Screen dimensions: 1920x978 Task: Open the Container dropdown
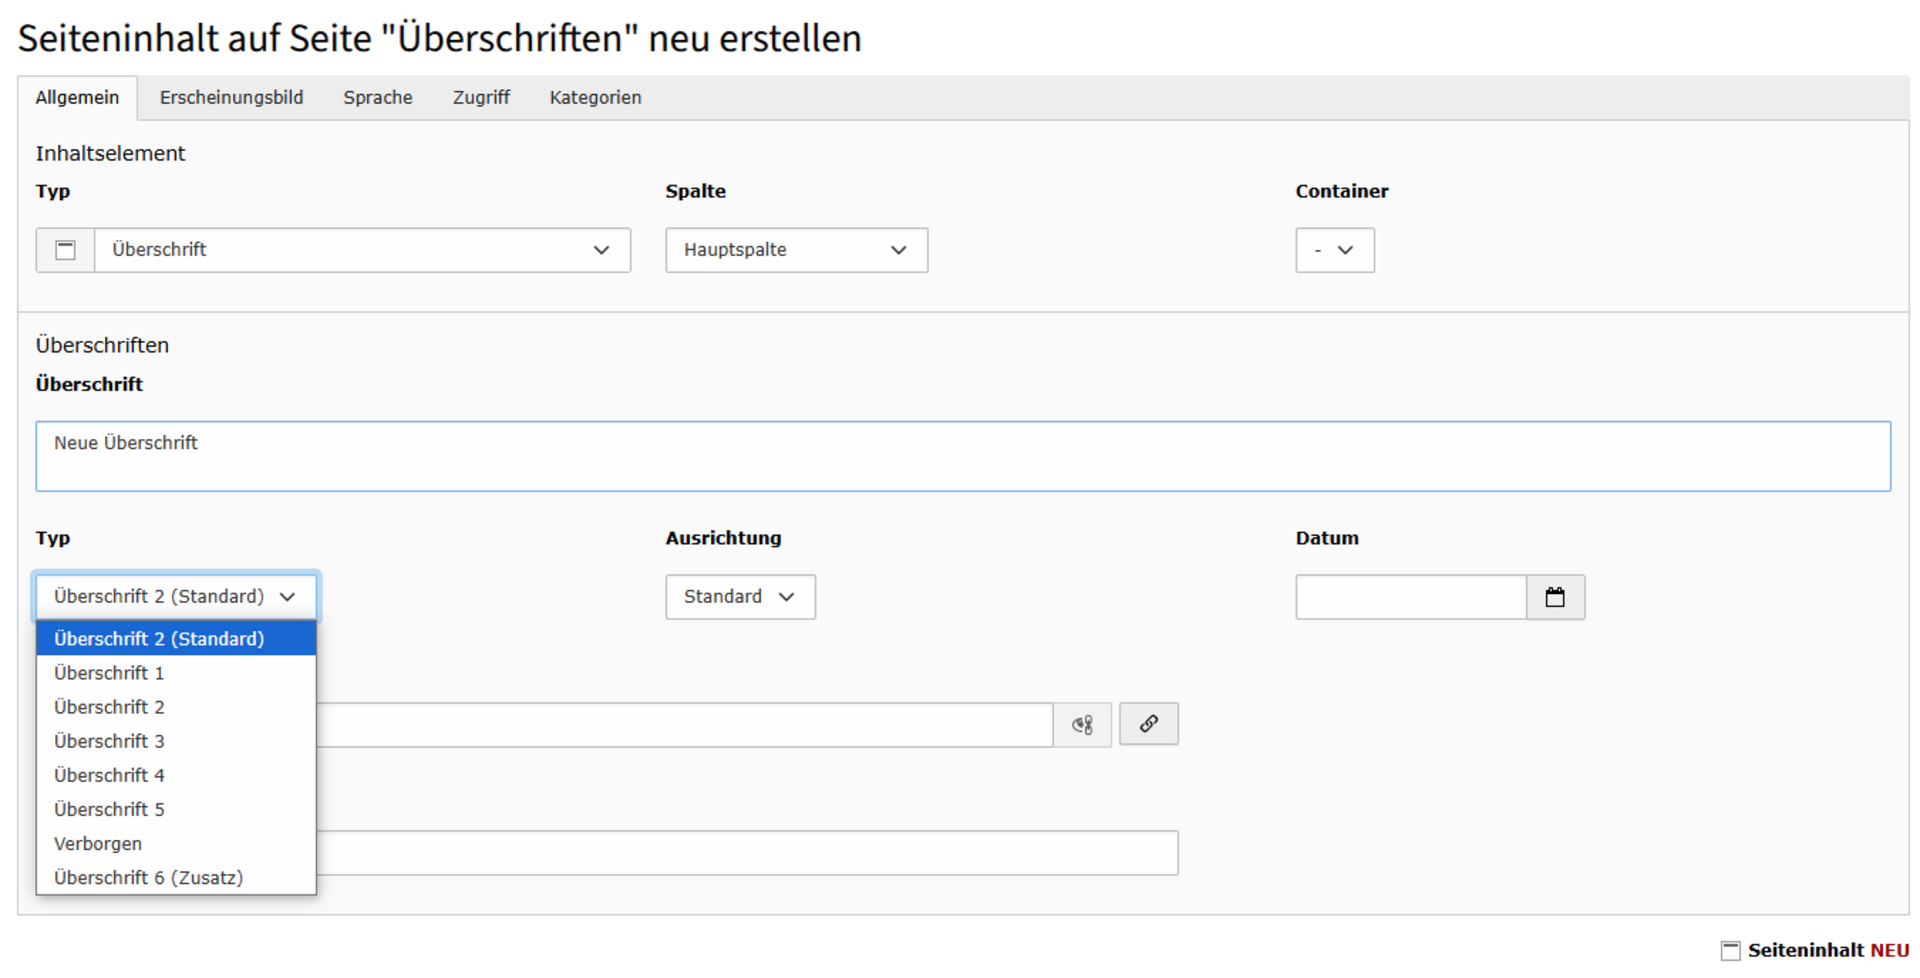1334,250
